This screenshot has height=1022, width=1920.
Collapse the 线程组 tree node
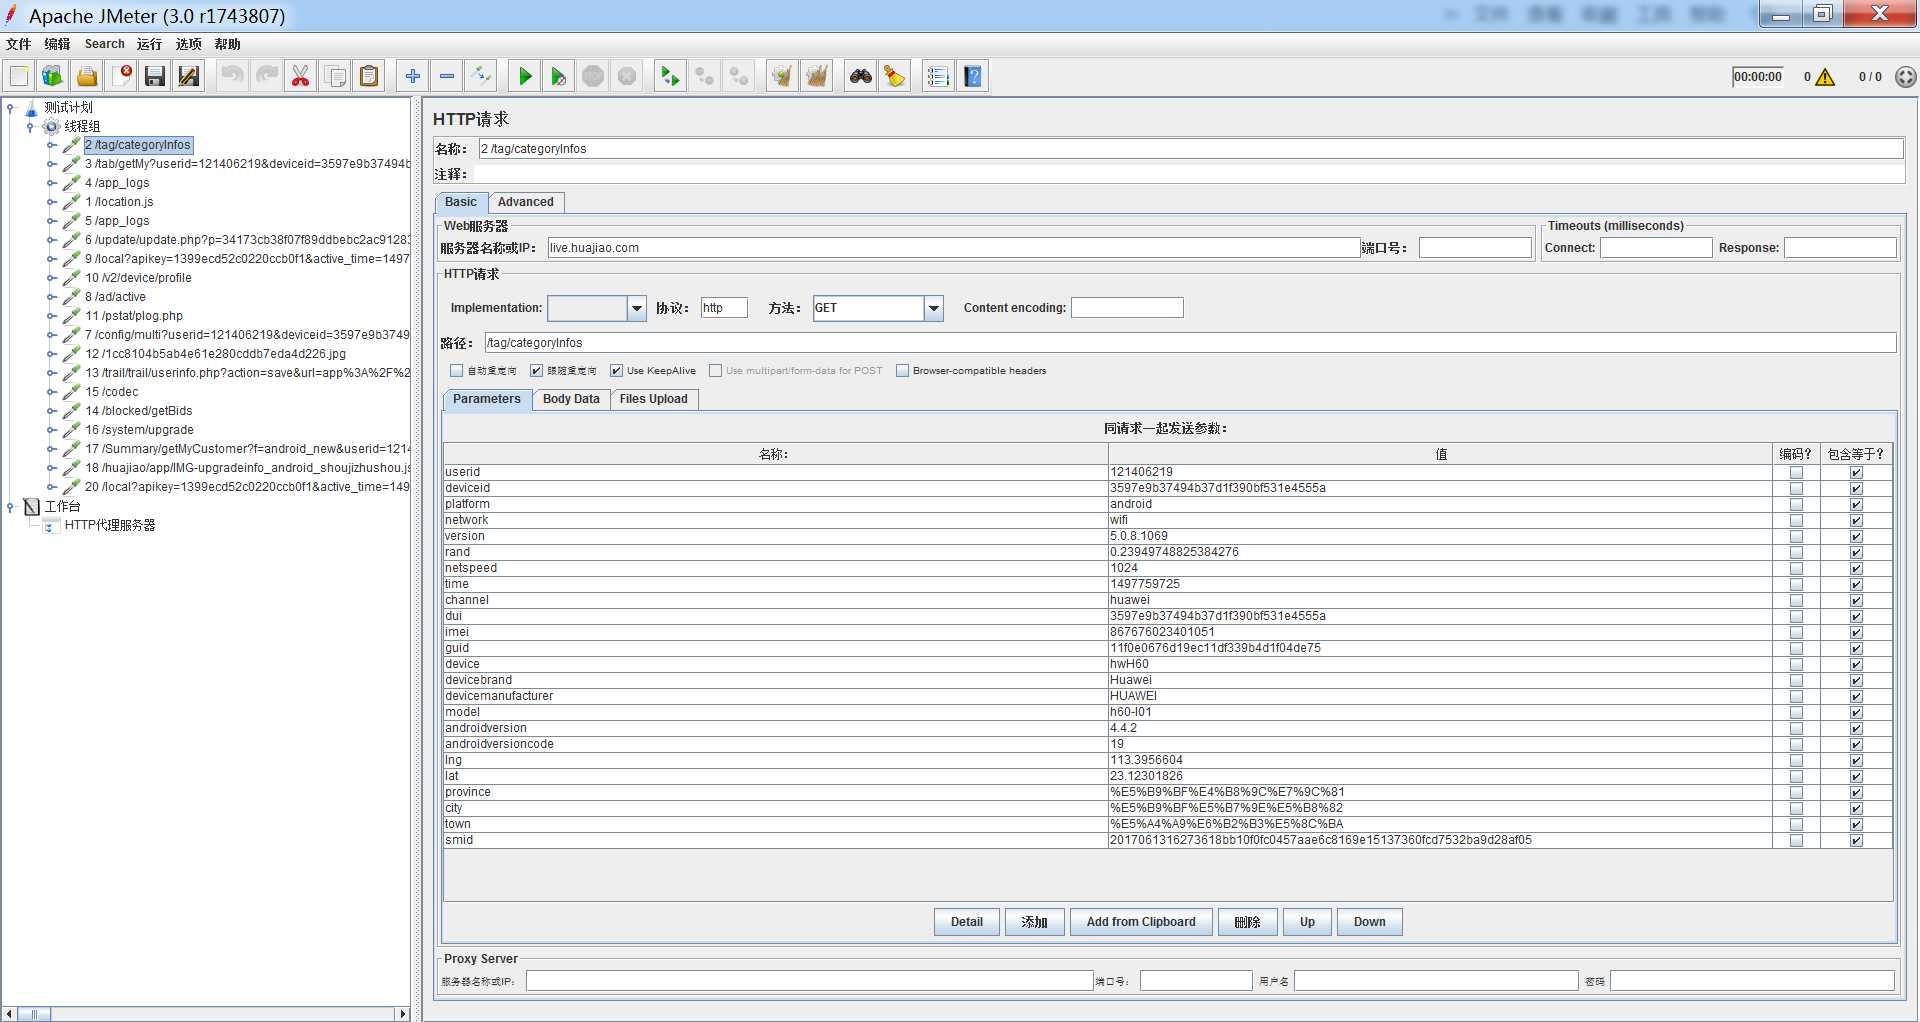tap(30, 126)
